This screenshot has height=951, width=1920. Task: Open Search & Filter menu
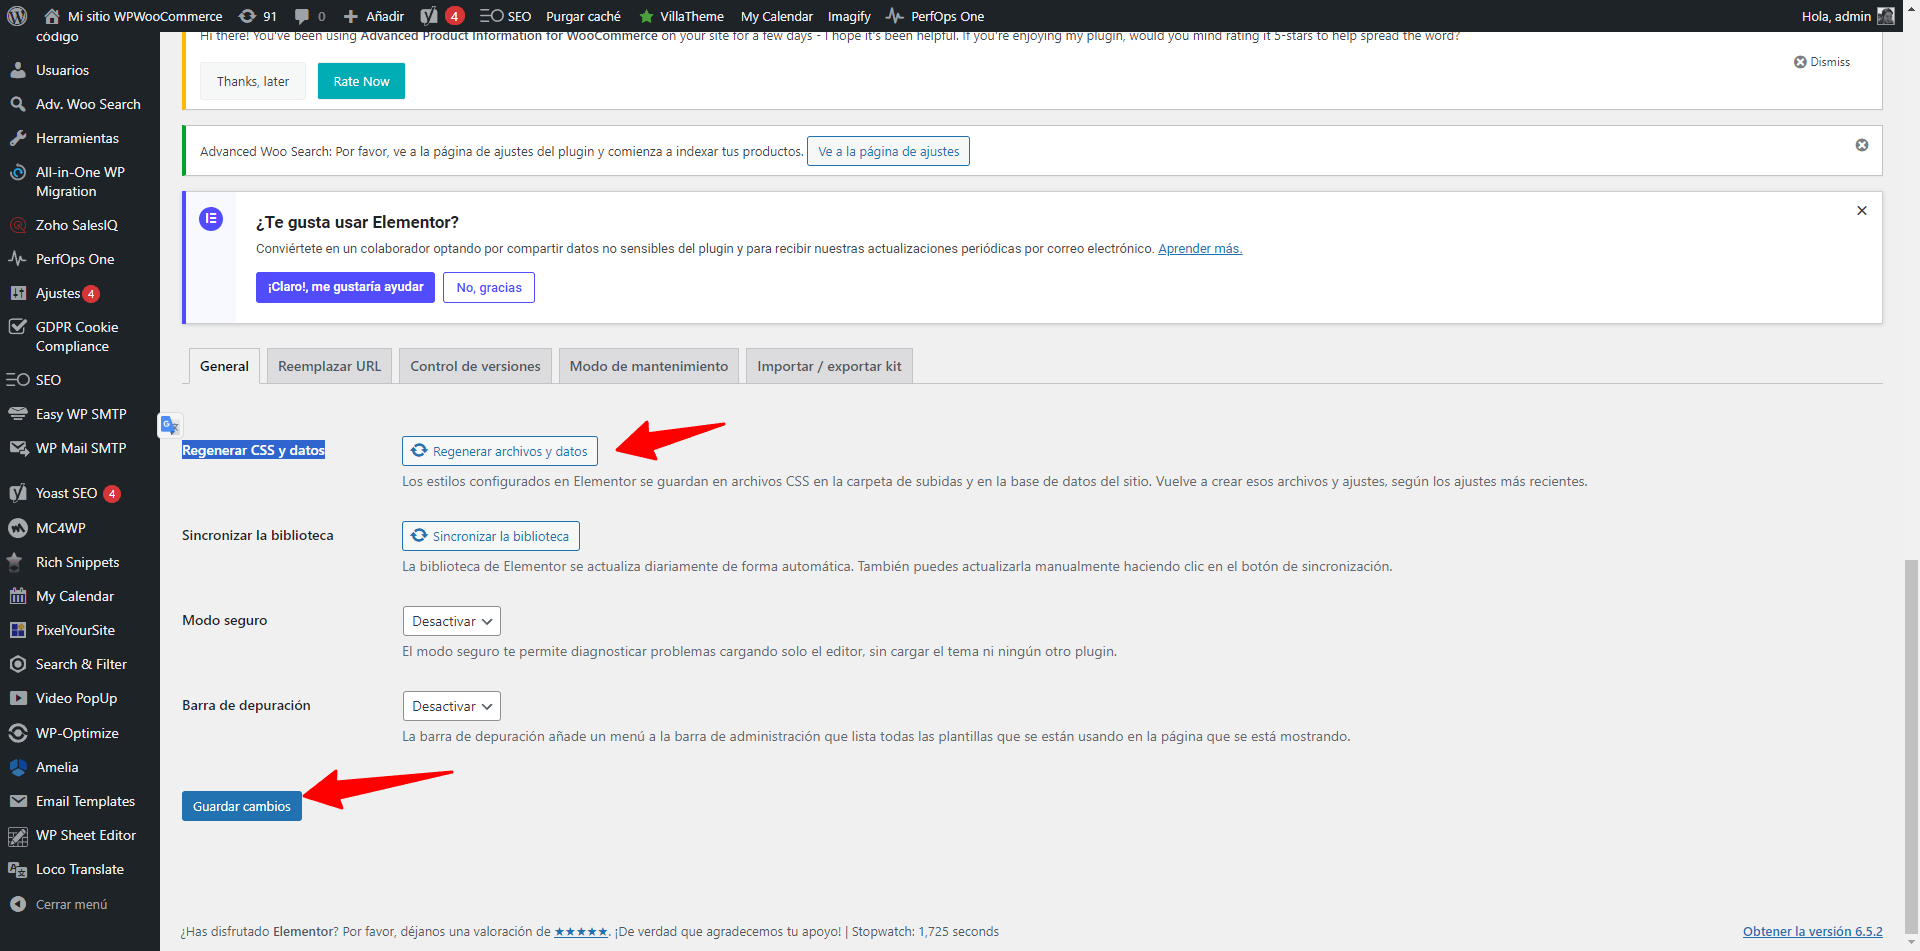coord(80,664)
